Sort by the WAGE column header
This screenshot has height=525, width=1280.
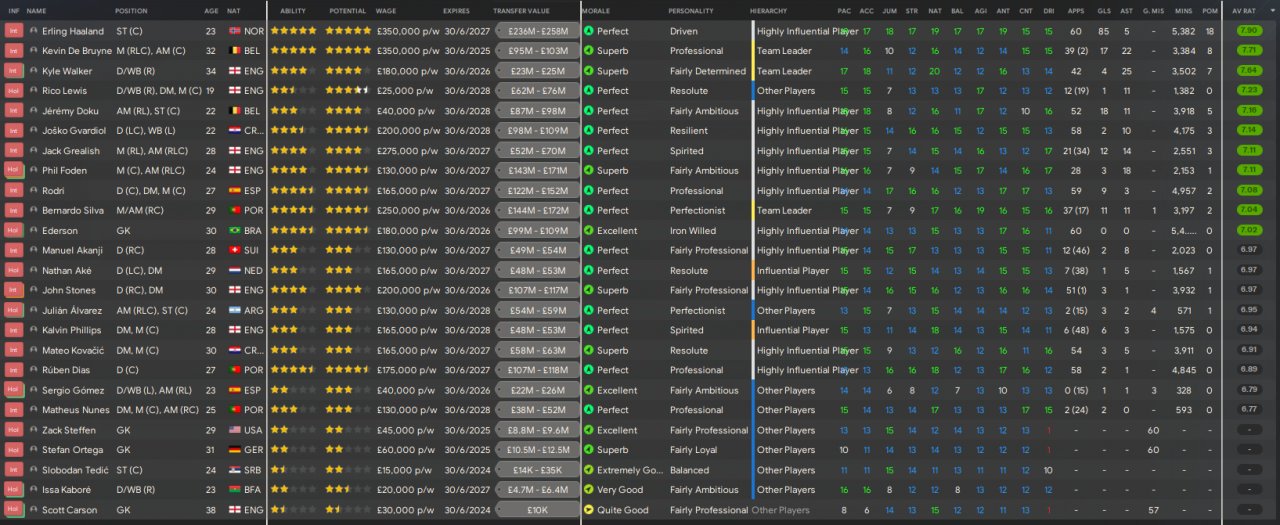tap(386, 11)
